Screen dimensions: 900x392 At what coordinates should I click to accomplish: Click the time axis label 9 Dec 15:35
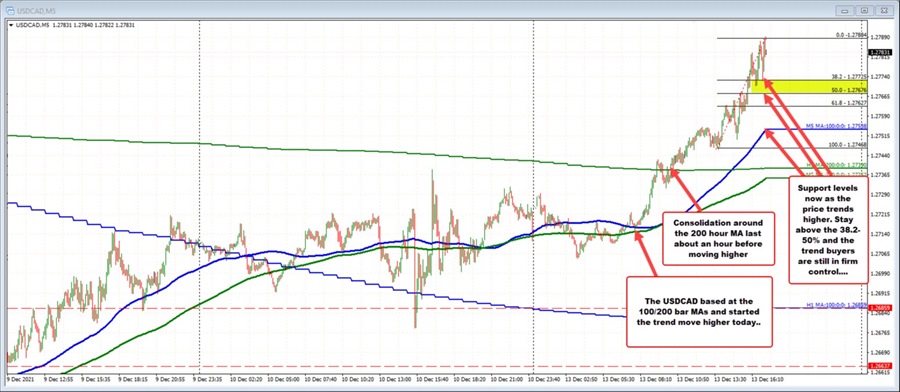[x=95, y=379]
